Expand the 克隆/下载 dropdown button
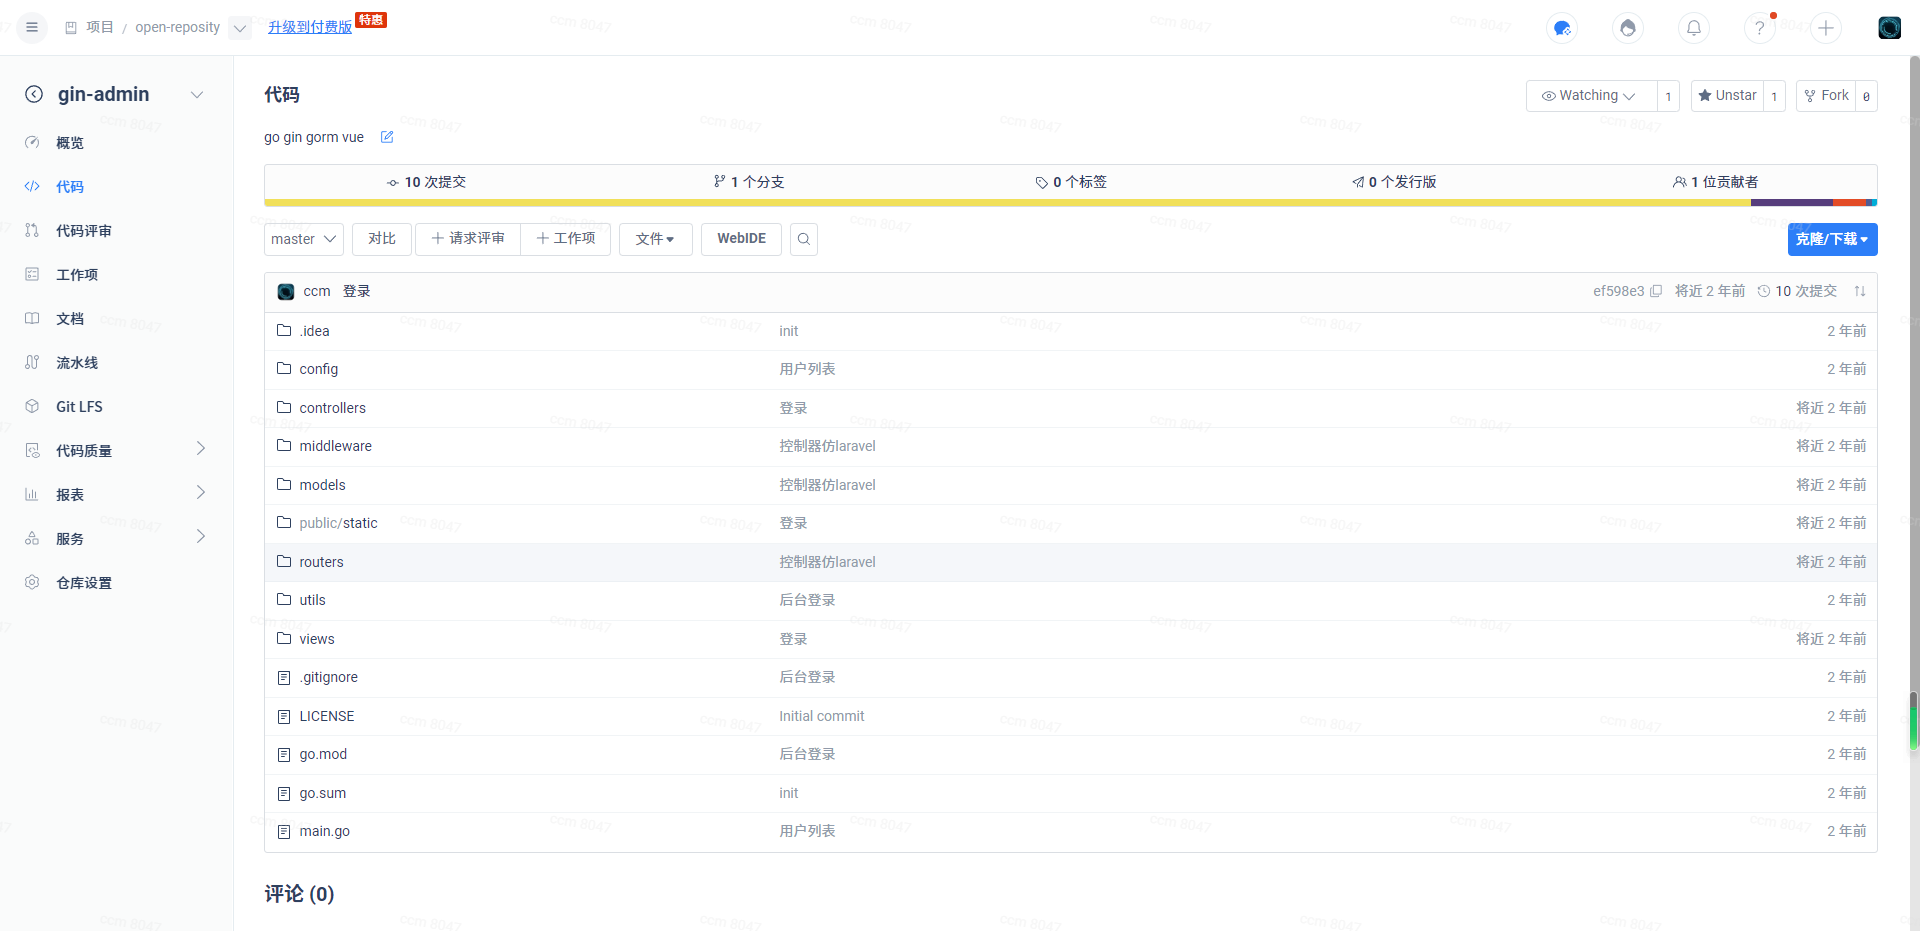 [1832, 239]
